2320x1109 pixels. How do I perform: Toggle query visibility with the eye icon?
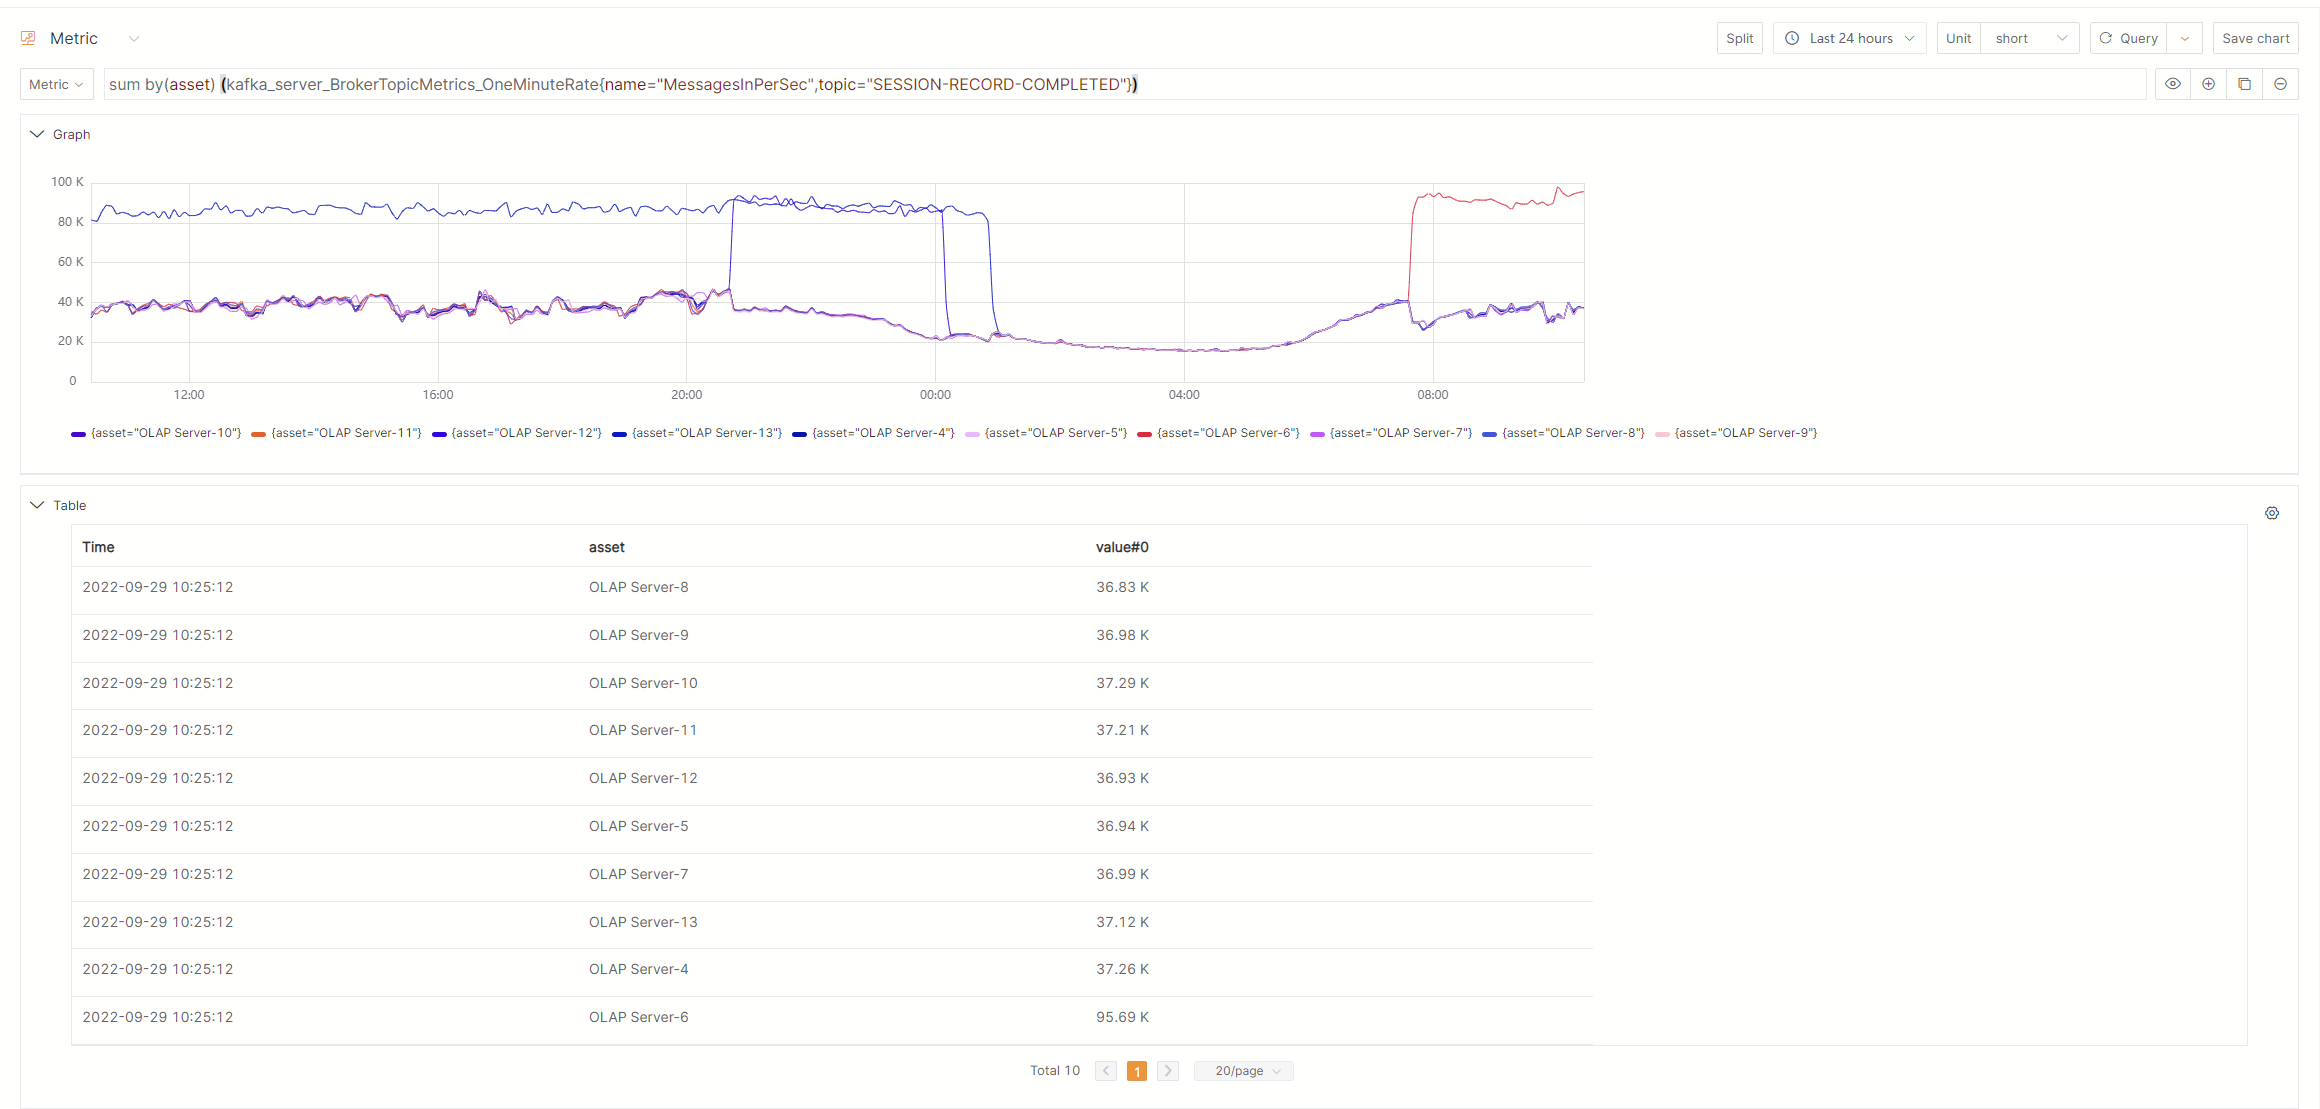(x=2172, y=84)
